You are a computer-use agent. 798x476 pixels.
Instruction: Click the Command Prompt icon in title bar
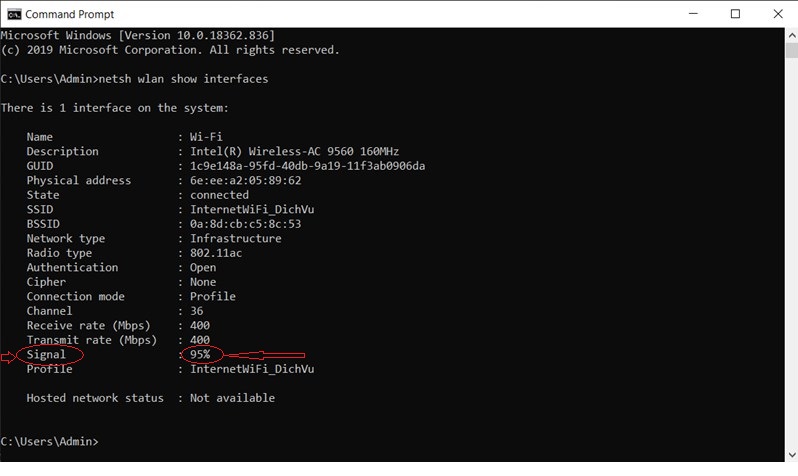coord(14,14)
